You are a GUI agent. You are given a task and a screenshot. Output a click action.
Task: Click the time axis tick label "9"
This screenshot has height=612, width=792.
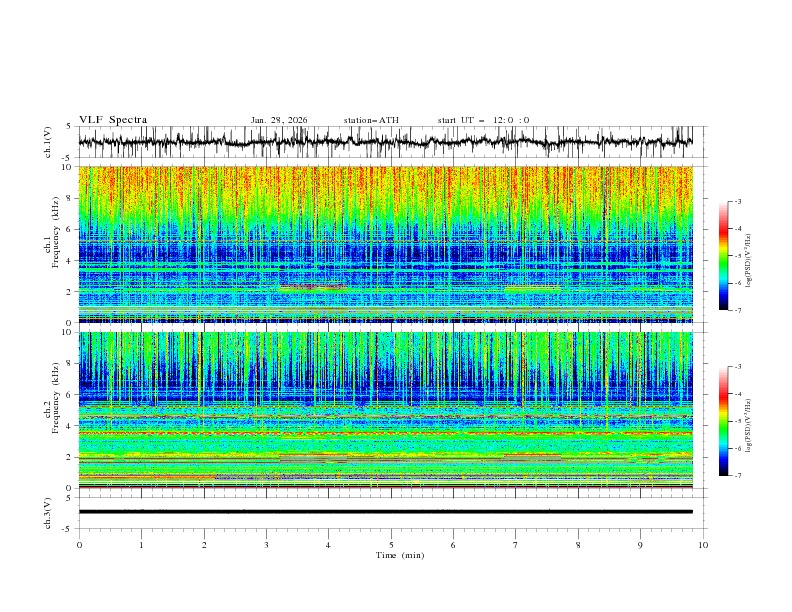pyautogui.click(x=640, y=545)
